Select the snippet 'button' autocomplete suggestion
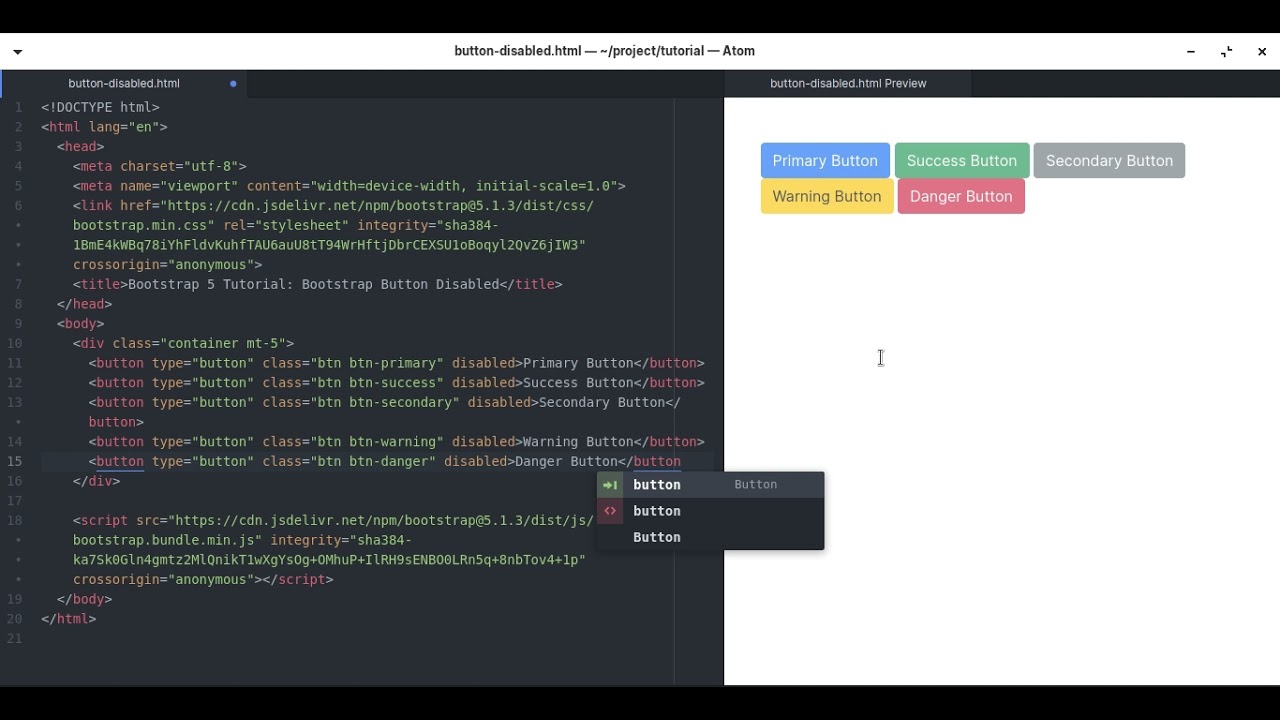The height and width of the screenshot is (720, 1280). coord(710,485)
